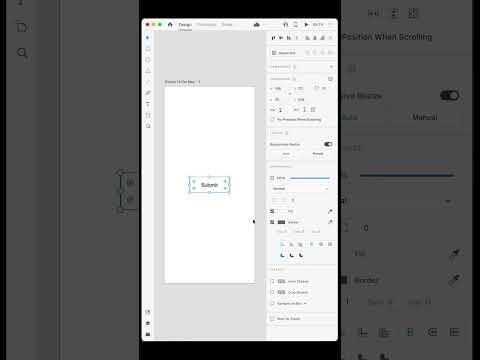The width and height of the screenshot is (480, 360).
Task: Select the Ellipse tool
Action: point(148,60)
